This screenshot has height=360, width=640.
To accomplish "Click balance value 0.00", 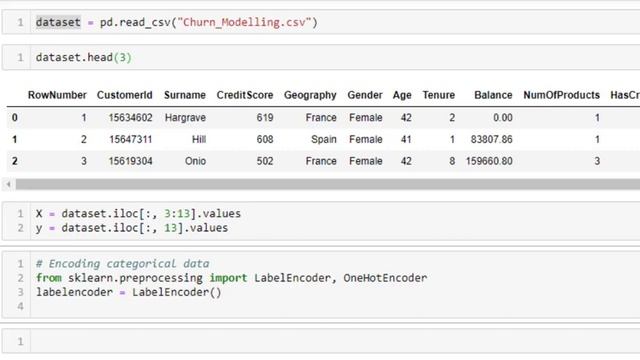I will tap(502, 118).
